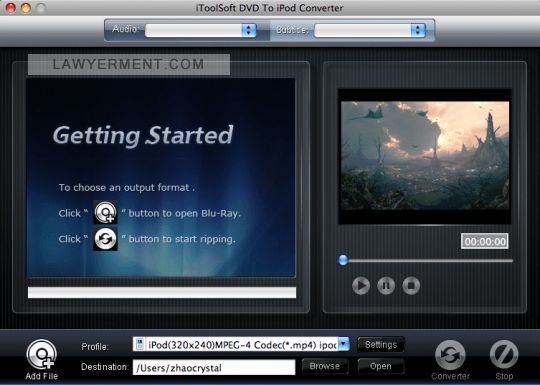Screen dimensions: 540x385
Task: Click the Destination path field
Action: pos(214,367)
